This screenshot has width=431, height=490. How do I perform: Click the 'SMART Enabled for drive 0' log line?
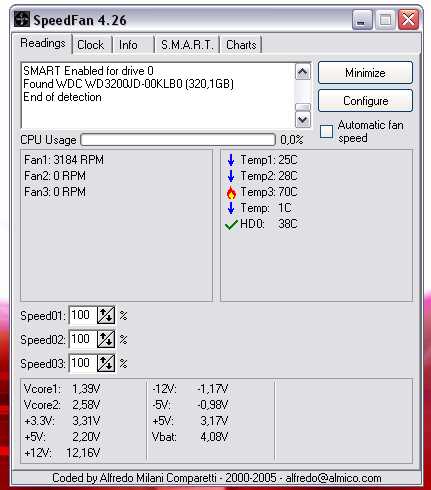point(88,71)
